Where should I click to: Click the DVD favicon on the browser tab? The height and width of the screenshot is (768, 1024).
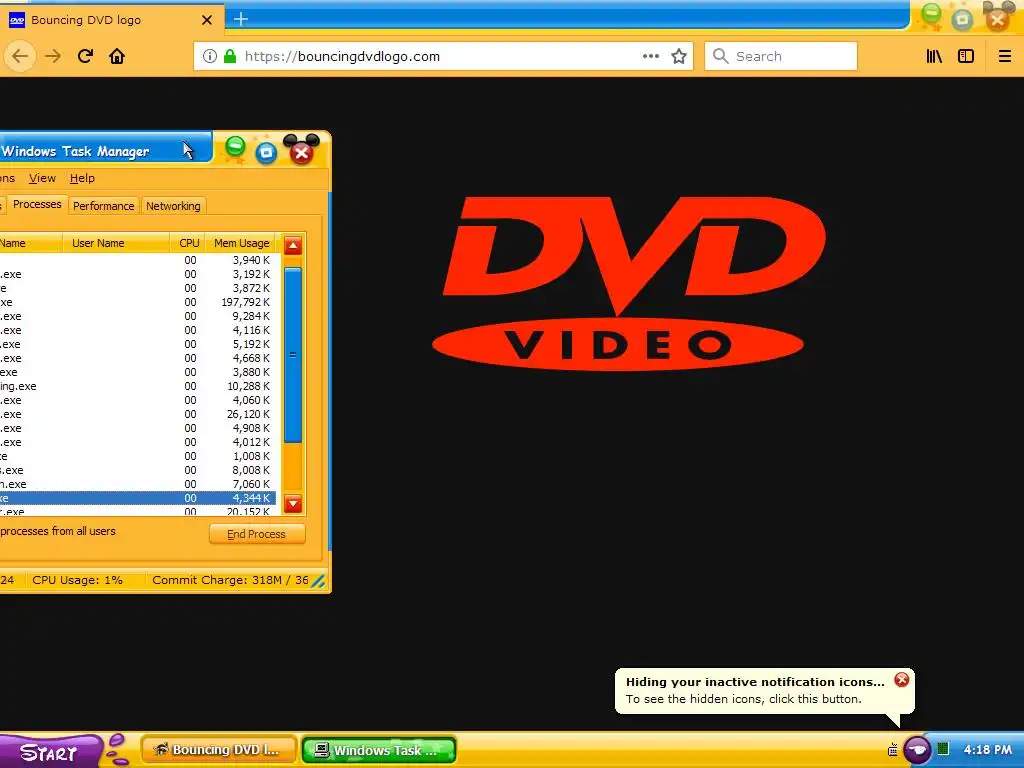click(17, 20)
